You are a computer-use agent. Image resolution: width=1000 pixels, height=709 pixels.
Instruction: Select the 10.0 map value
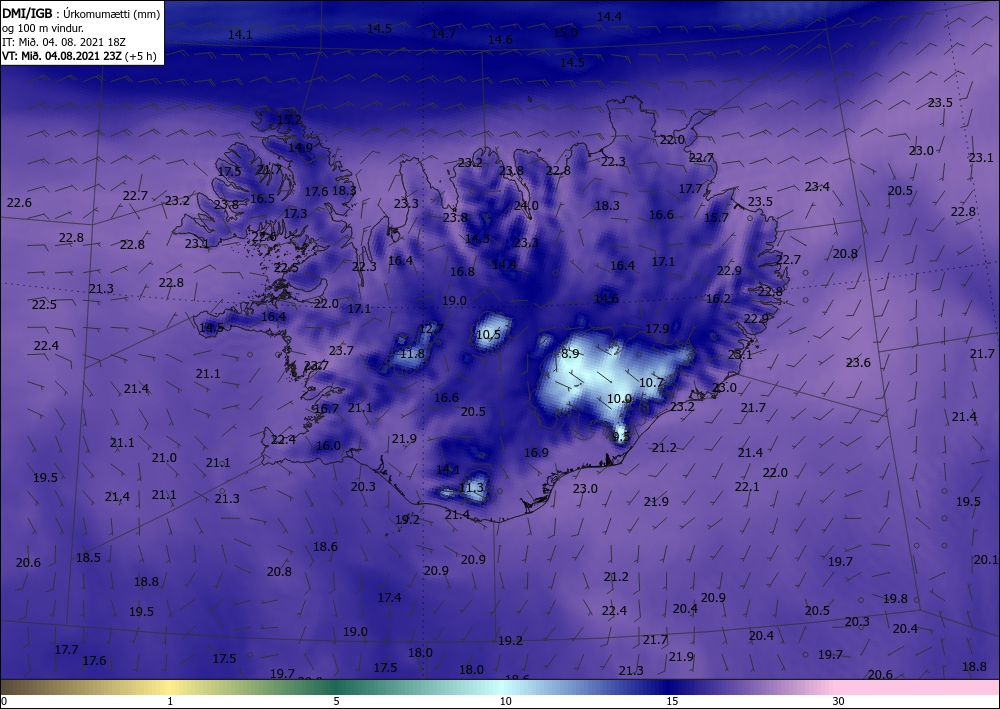tap(619, 398)
